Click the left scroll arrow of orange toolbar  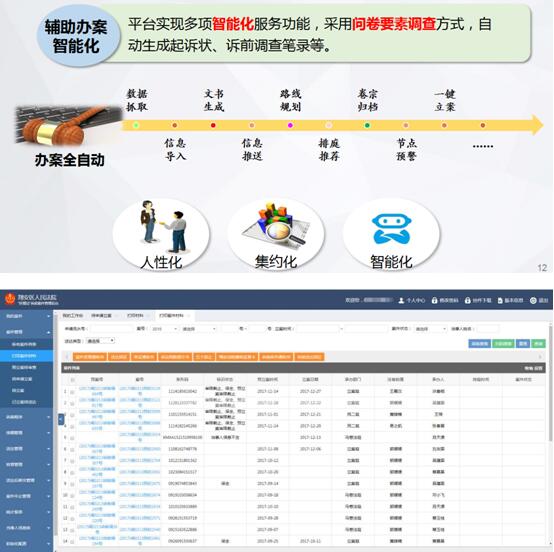click(67, 357)
